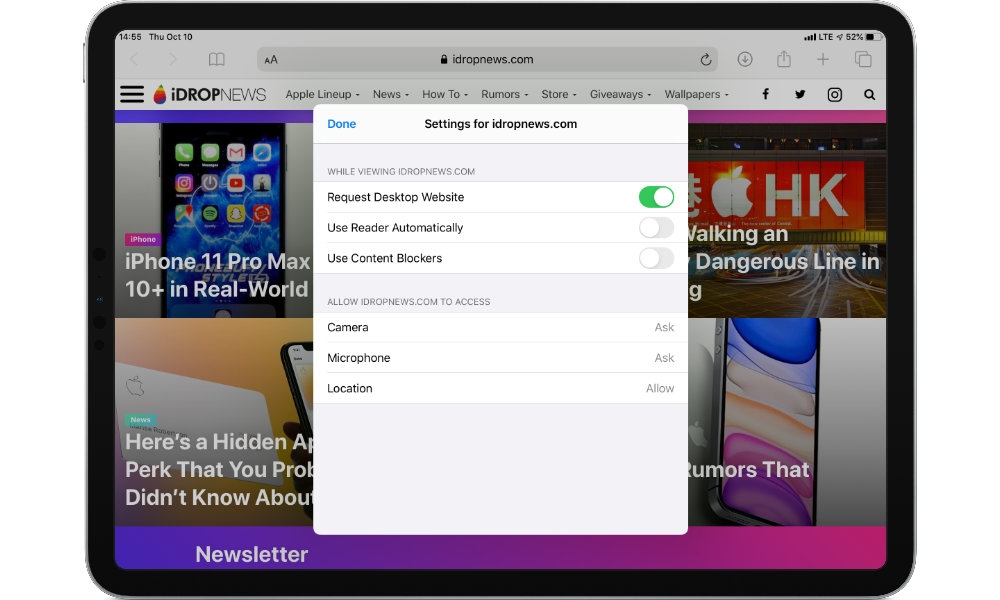
Task: Expand the Wallpapers dropdown
Action: (696, 94)
